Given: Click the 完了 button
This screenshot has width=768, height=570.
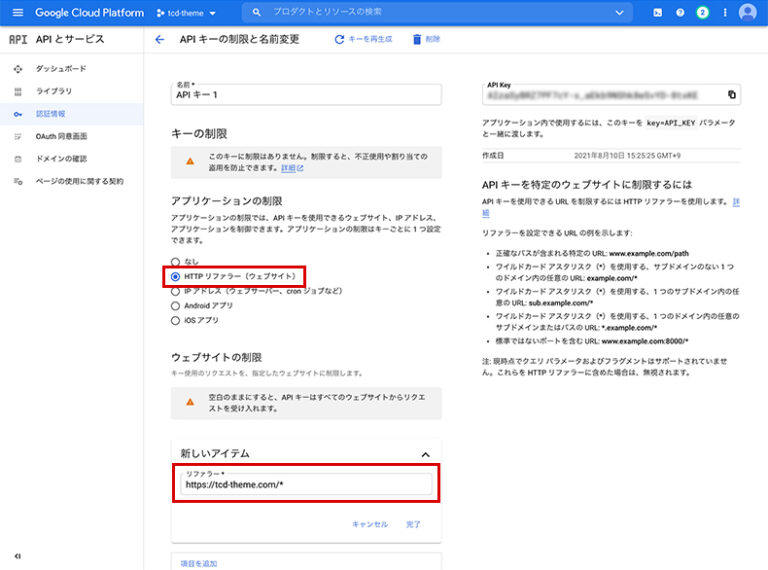Looking at the screenshot, I should (413, 524).
